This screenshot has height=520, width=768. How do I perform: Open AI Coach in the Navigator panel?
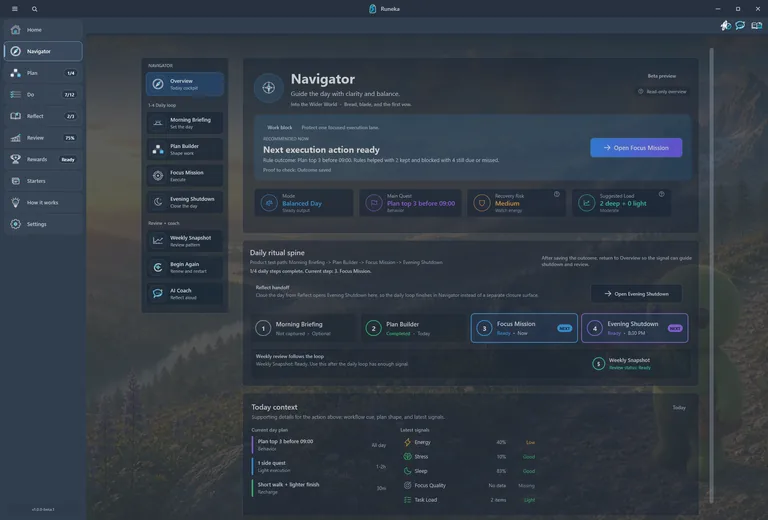click(185, 294)
